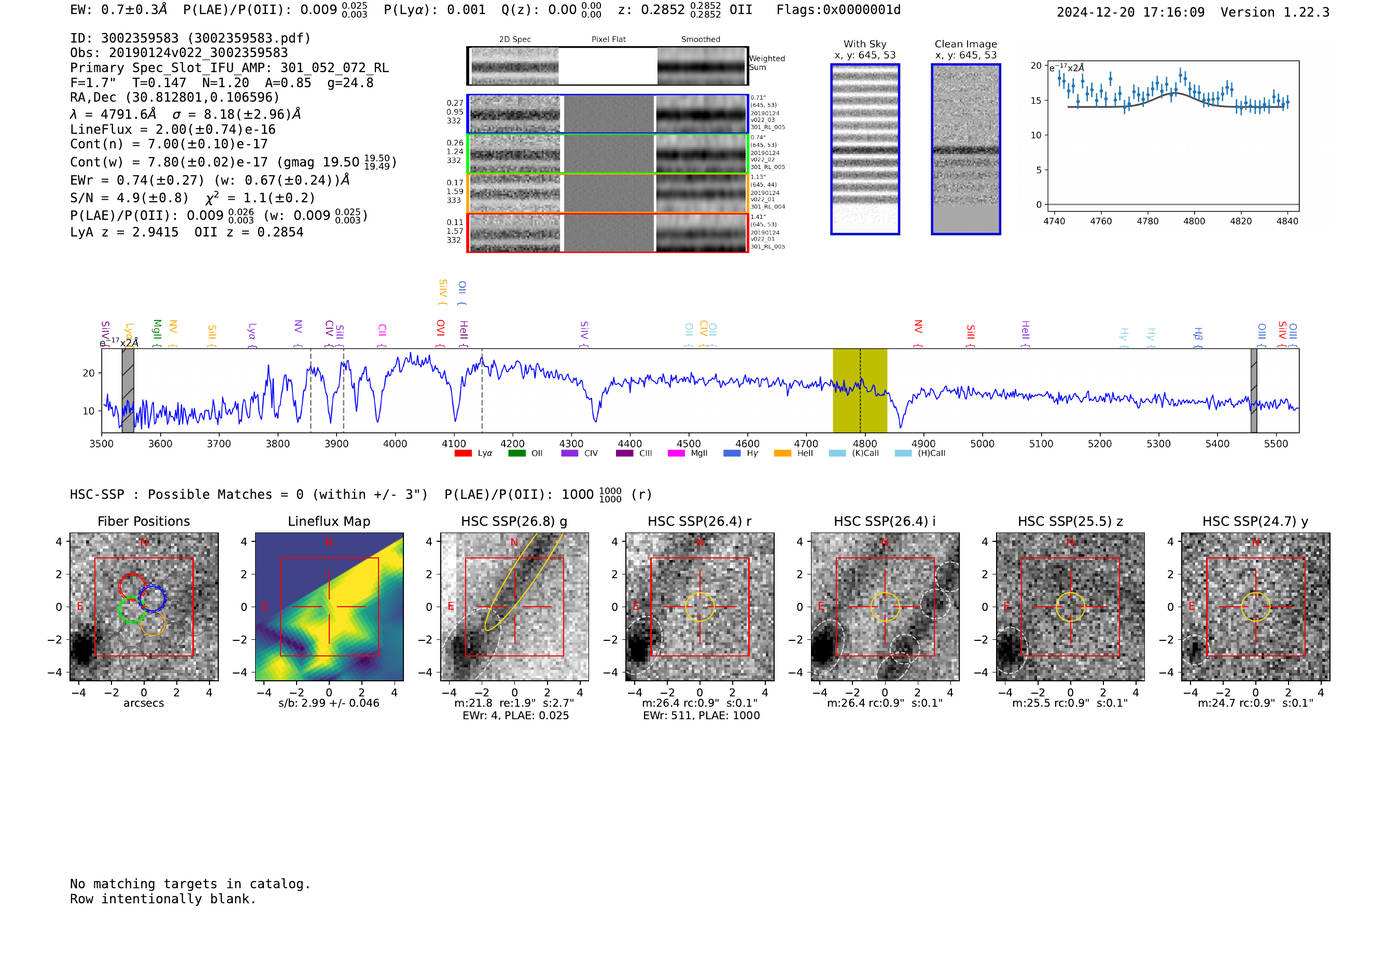Image resolution: width=1400 pixels, height=953 pixels.
Task: Click the red Lyα legend swatch
Action: (463, 453)
